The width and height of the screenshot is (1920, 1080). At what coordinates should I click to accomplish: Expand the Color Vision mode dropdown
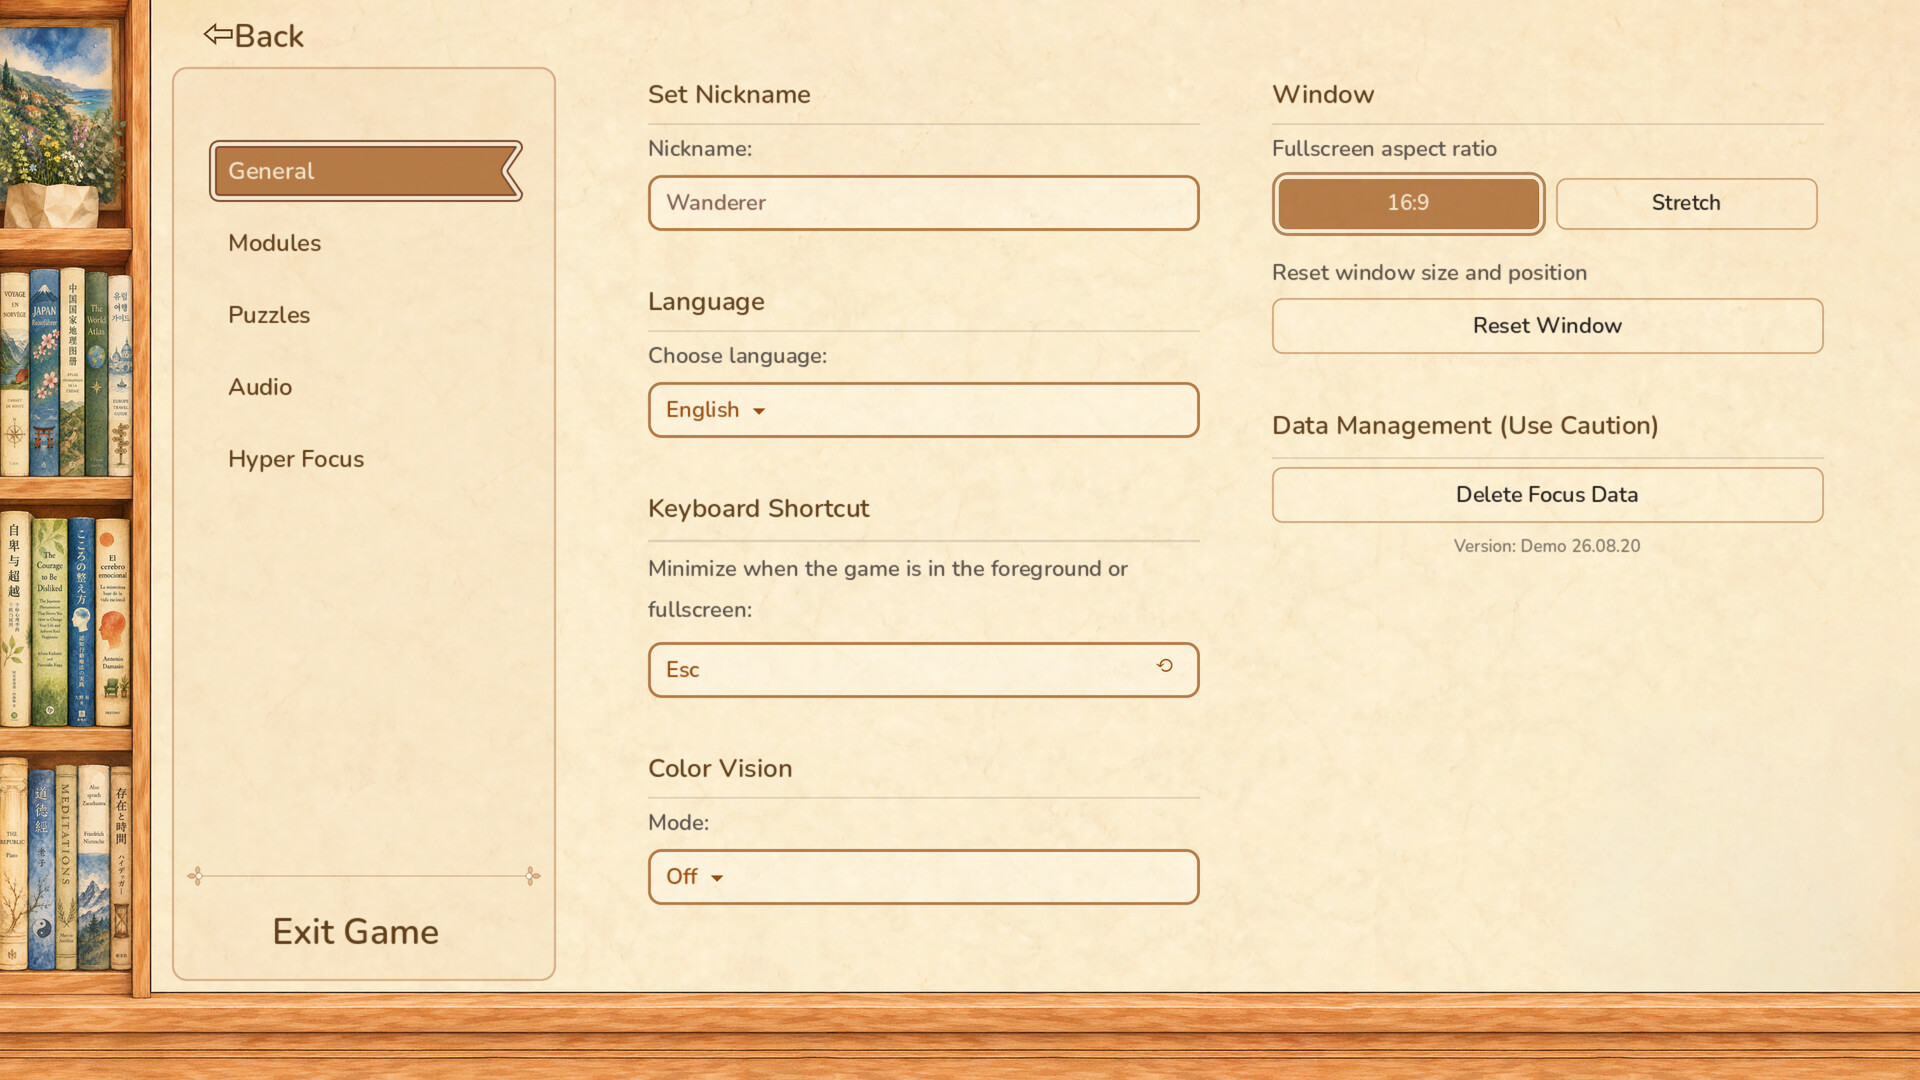point(923,877)
